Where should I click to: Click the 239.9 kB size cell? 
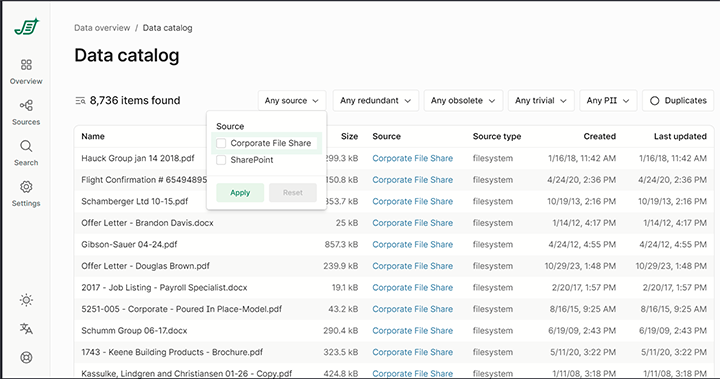340,266
